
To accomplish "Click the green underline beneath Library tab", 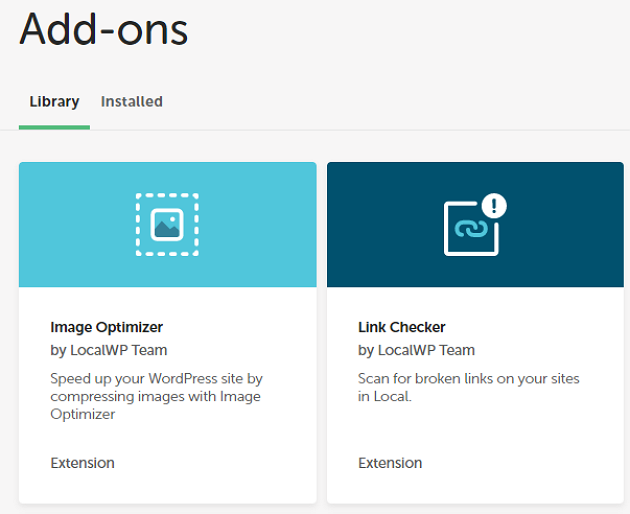I will (54, 127).
